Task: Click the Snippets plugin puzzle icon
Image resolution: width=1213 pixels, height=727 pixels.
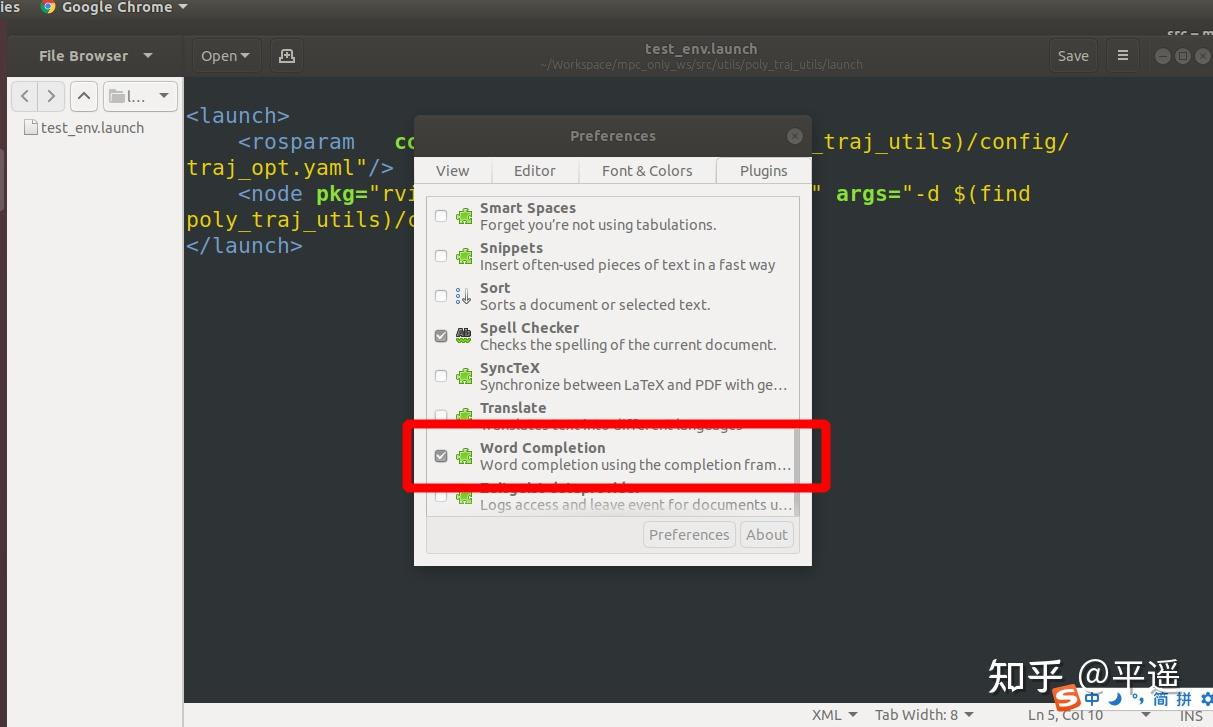Action: (464, 256)
